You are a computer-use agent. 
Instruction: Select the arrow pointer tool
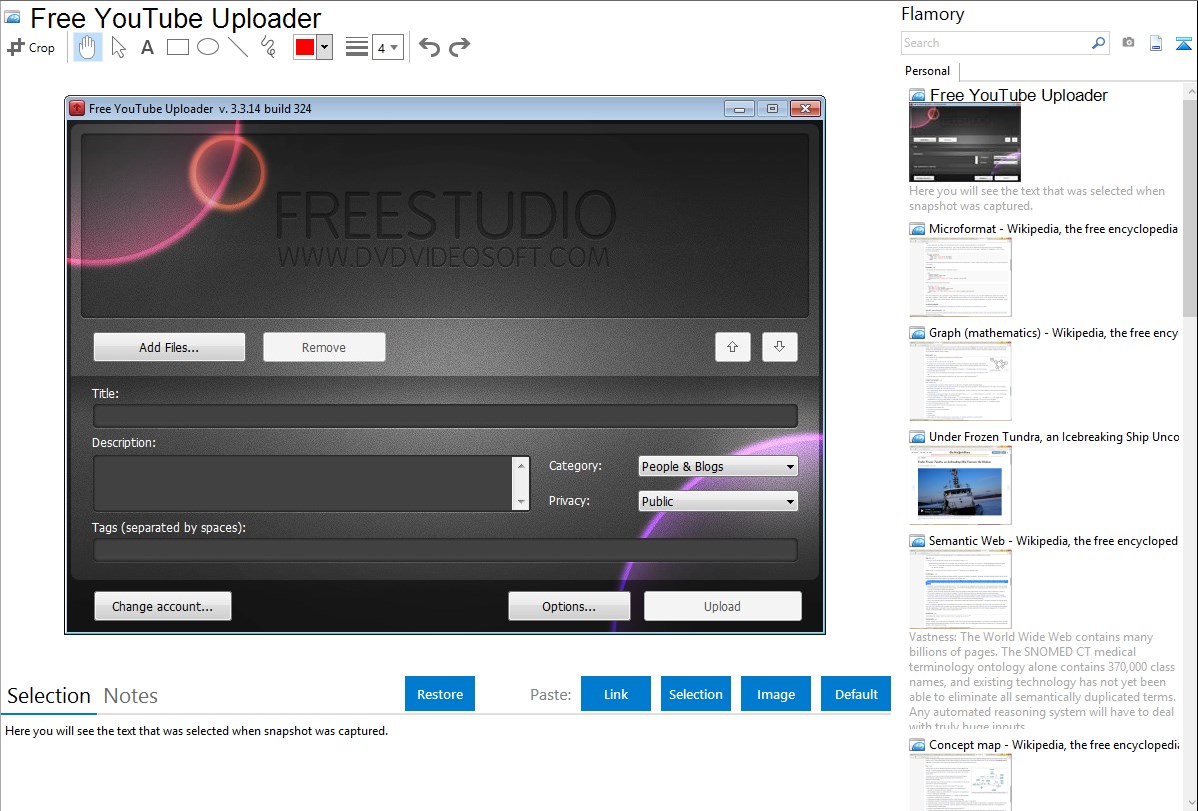click(x=118, y=47)
